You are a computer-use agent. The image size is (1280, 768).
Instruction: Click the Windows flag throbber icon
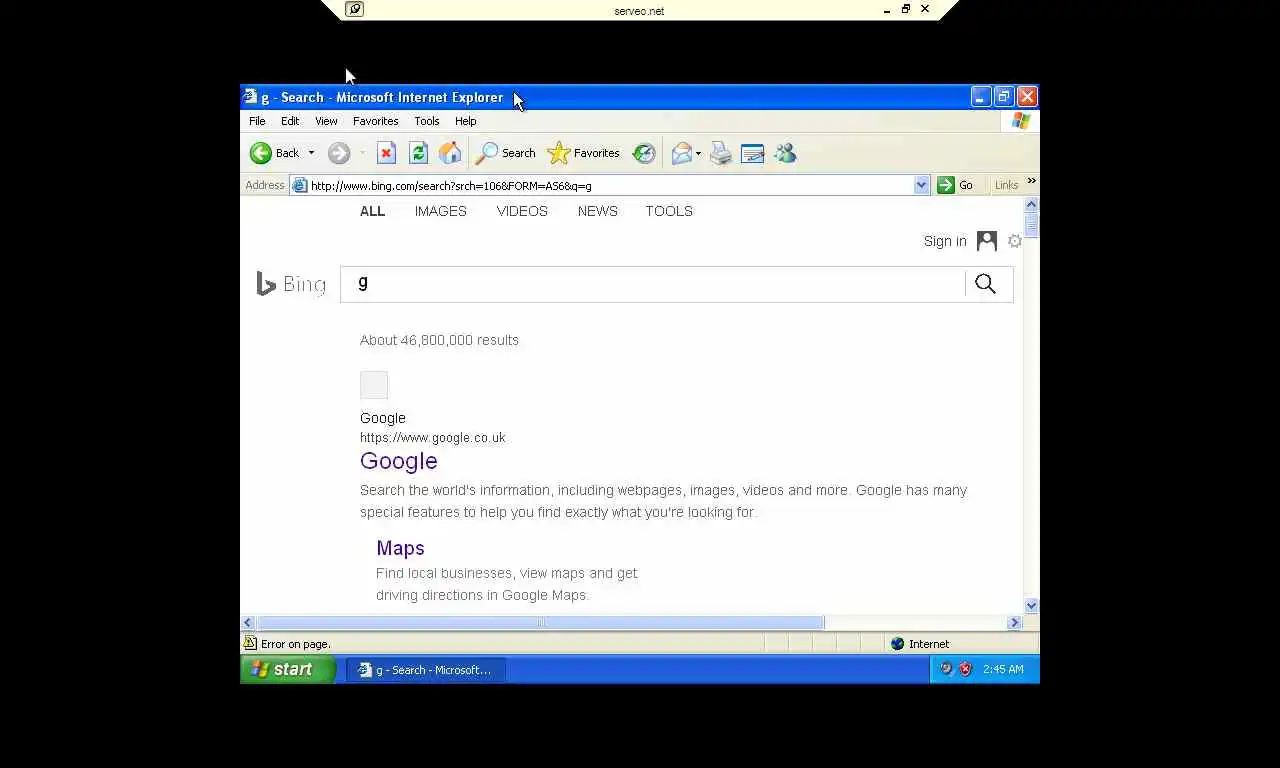(1020, 121)
